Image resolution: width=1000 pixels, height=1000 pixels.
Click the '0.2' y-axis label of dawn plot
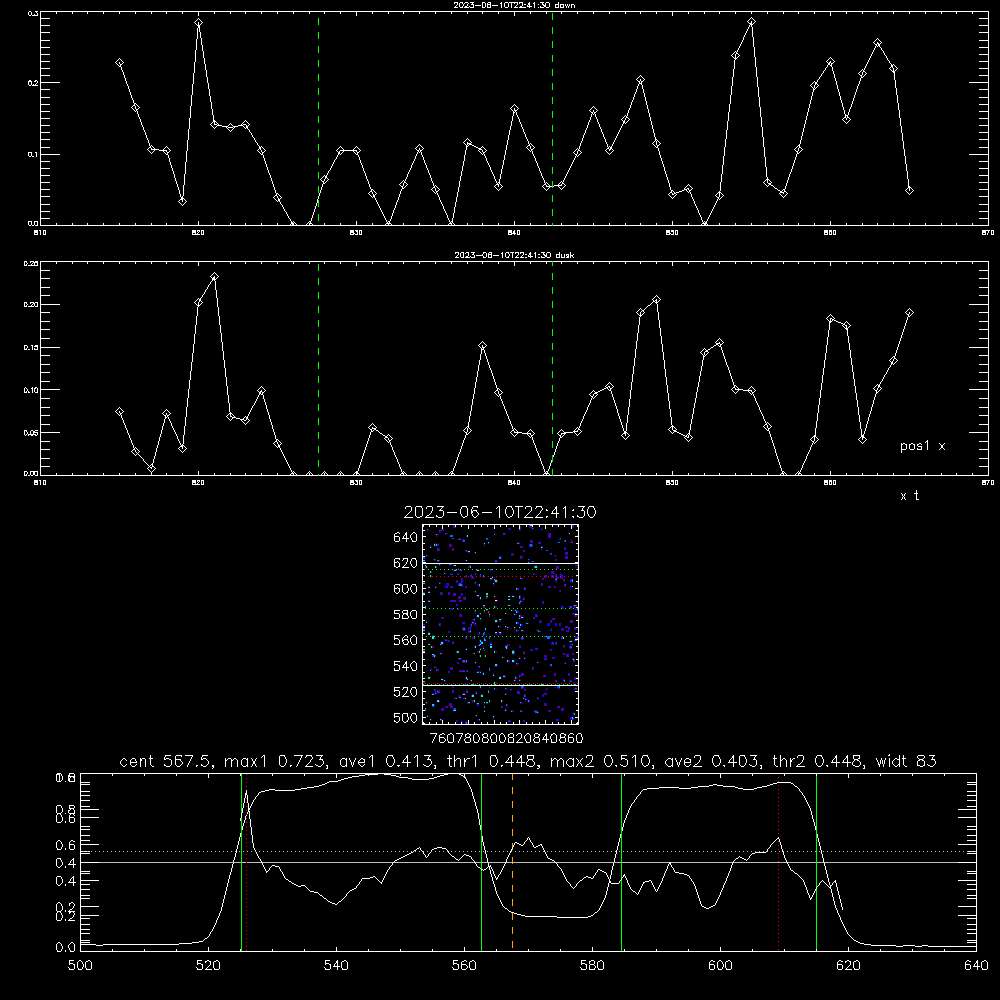pos(33,83)
